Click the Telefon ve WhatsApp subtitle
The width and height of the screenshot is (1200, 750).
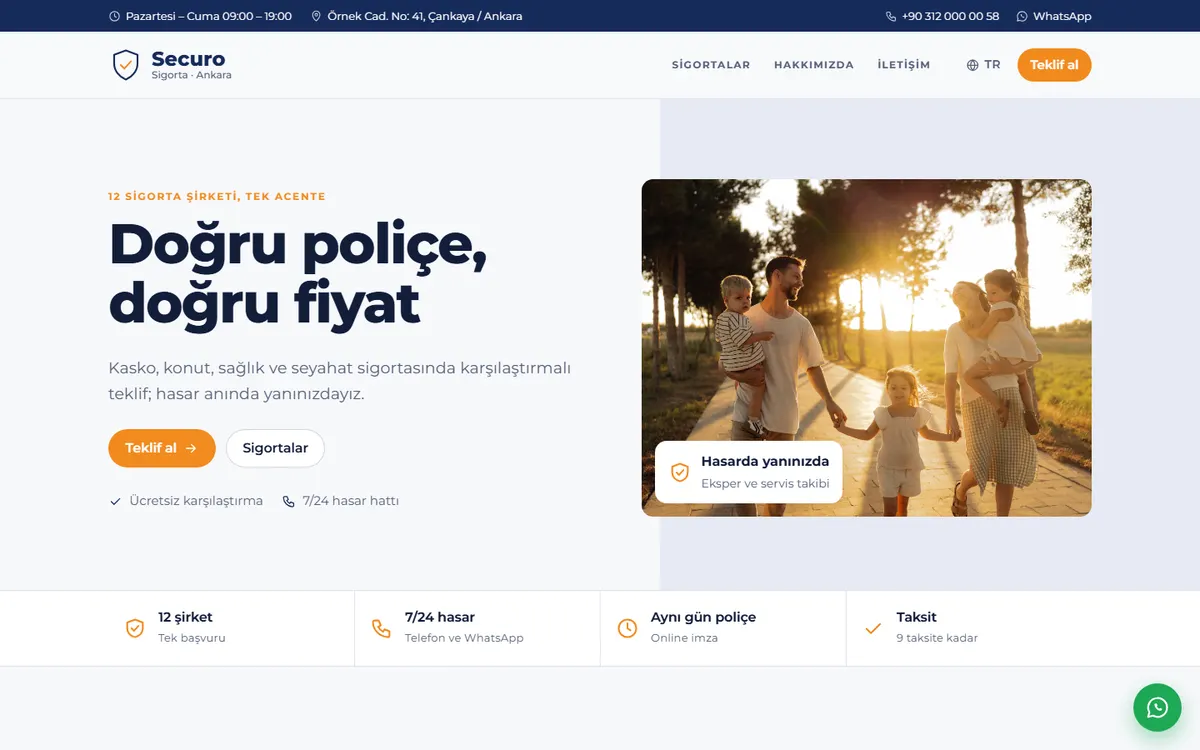464,638
